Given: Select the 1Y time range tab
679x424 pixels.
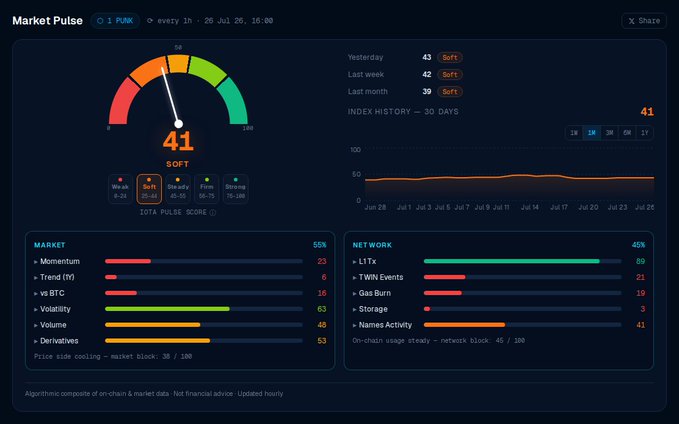Looking at the screenshot, I should point(645,133).
